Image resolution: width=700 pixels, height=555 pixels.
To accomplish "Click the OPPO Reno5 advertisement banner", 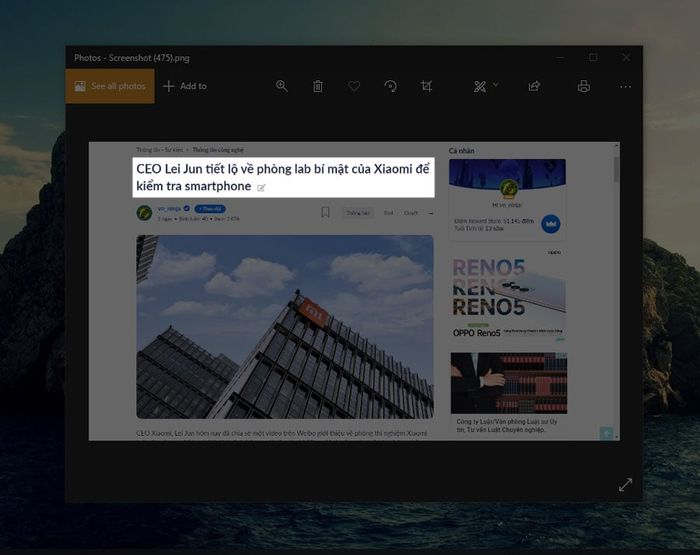I will [x=508, y=295].
